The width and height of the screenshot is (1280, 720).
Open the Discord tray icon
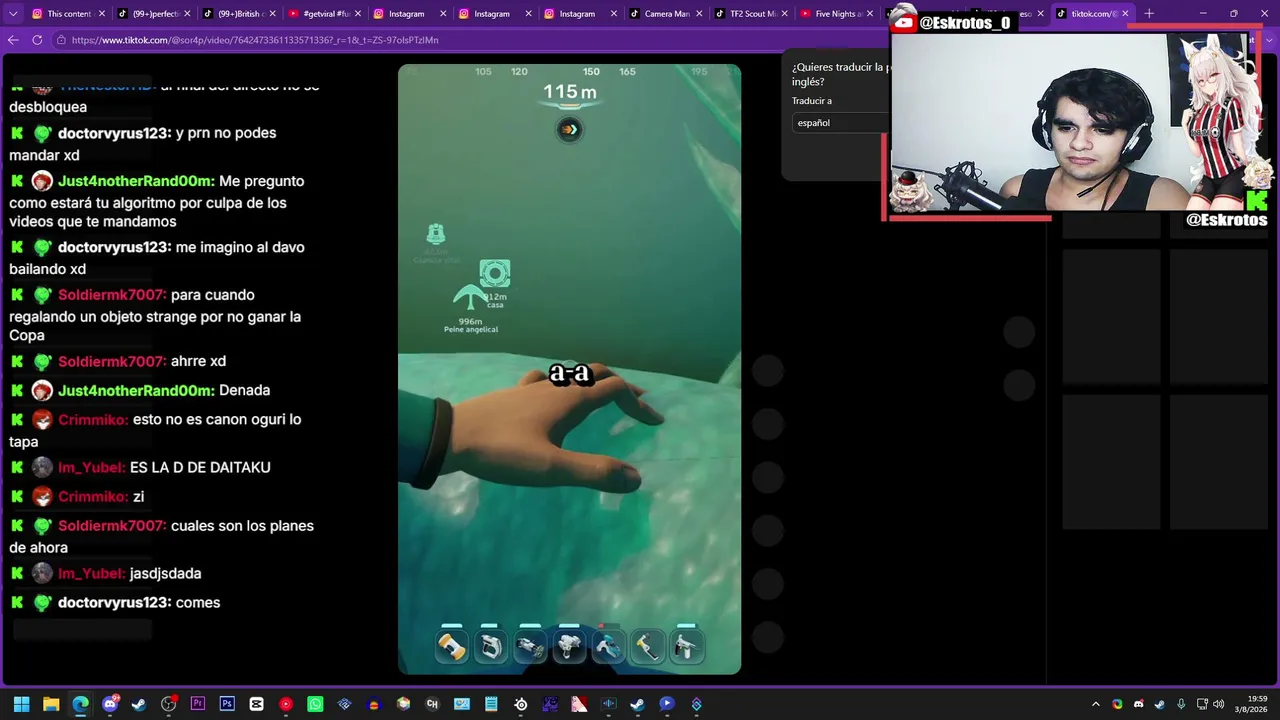[1138, 704]
